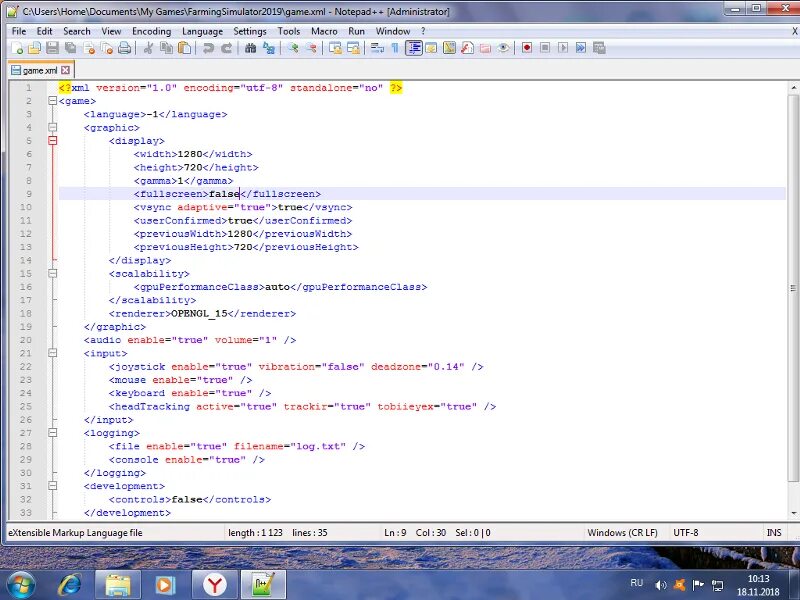Collapse the <graphic> node fold marker

tap(53, 127)
